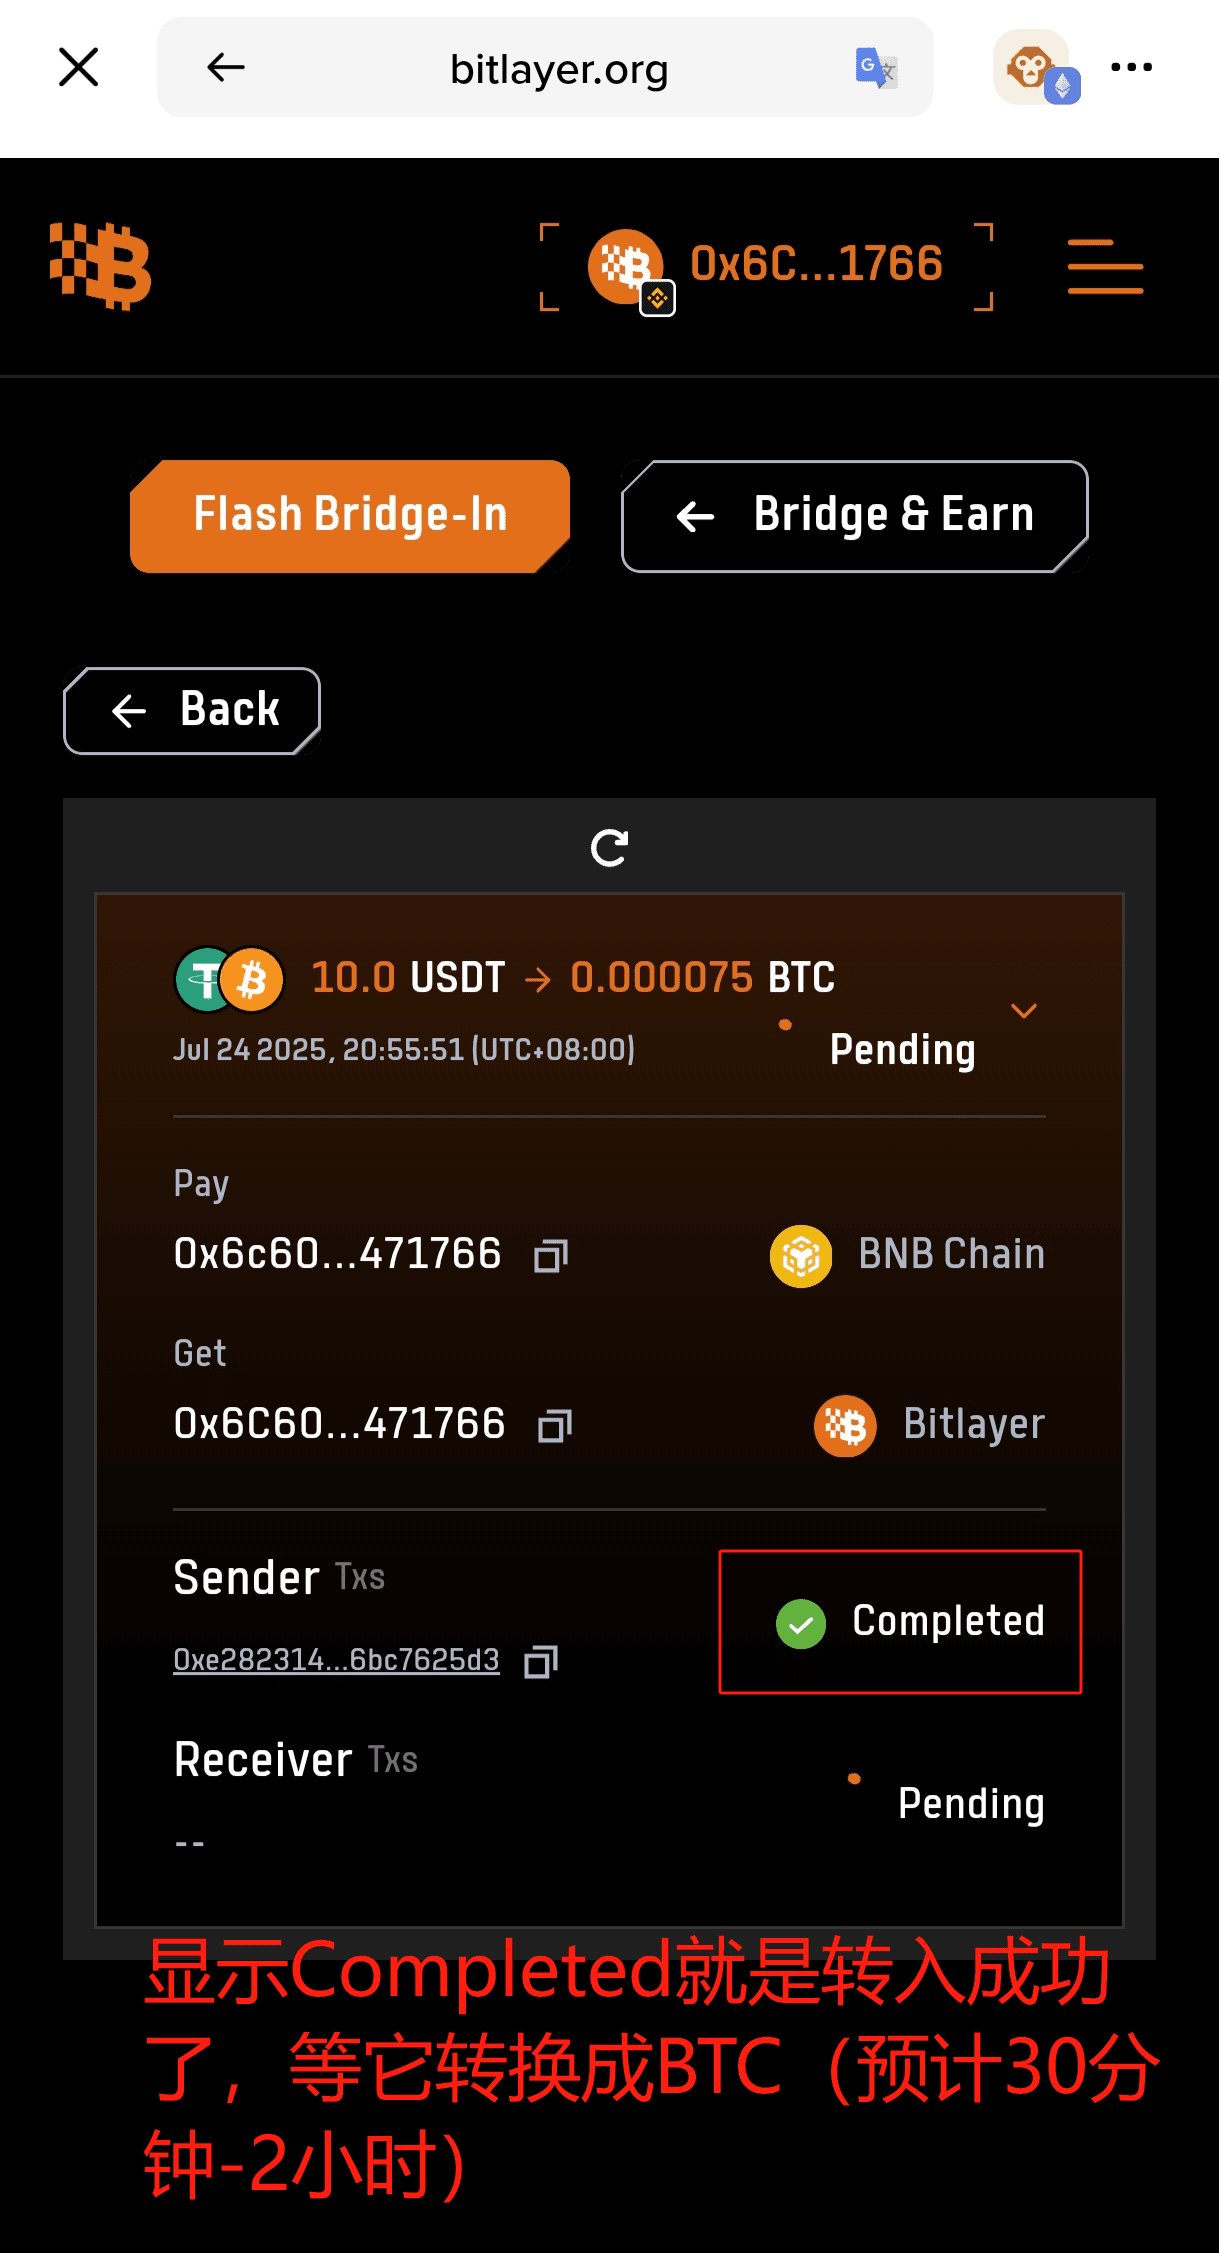Select the Flash Bridge-In tab

pos(350,516)
